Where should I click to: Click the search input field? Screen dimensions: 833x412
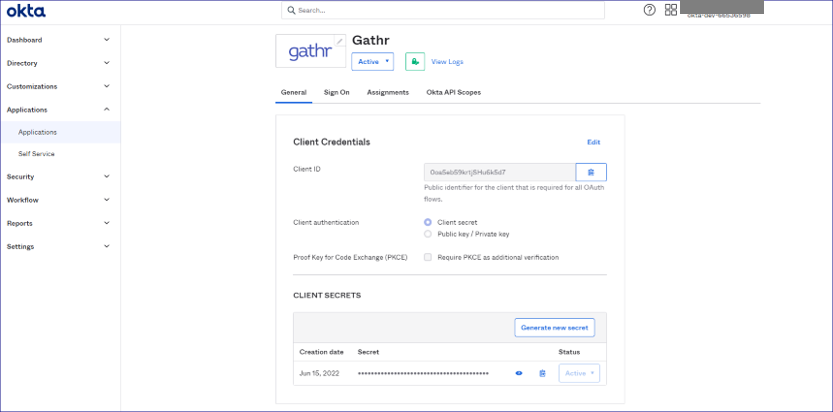443,10
